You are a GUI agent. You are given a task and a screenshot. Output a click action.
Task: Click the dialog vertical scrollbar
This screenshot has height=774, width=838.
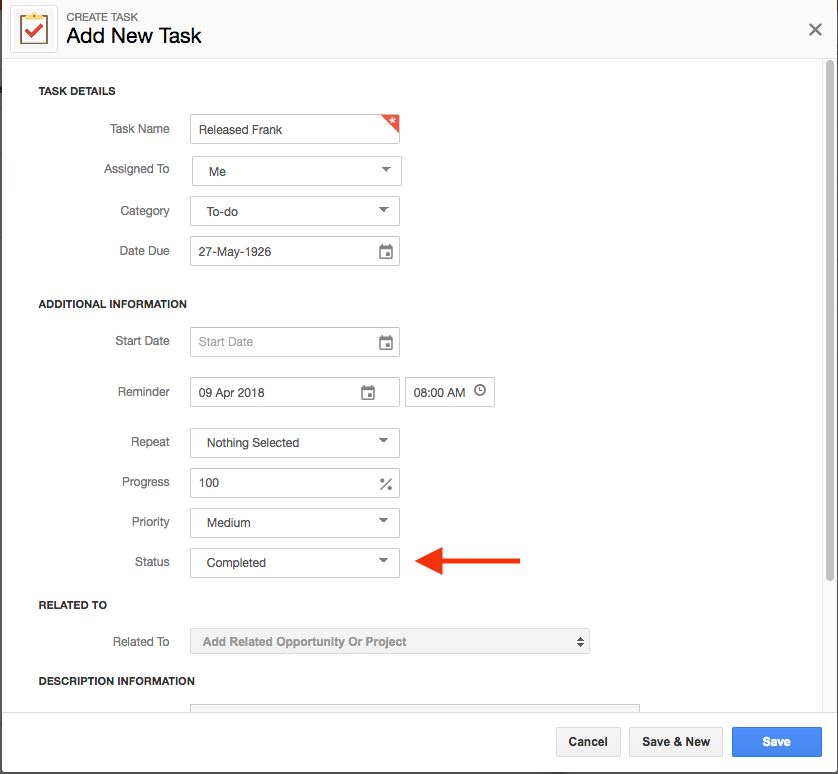(829, 320)
